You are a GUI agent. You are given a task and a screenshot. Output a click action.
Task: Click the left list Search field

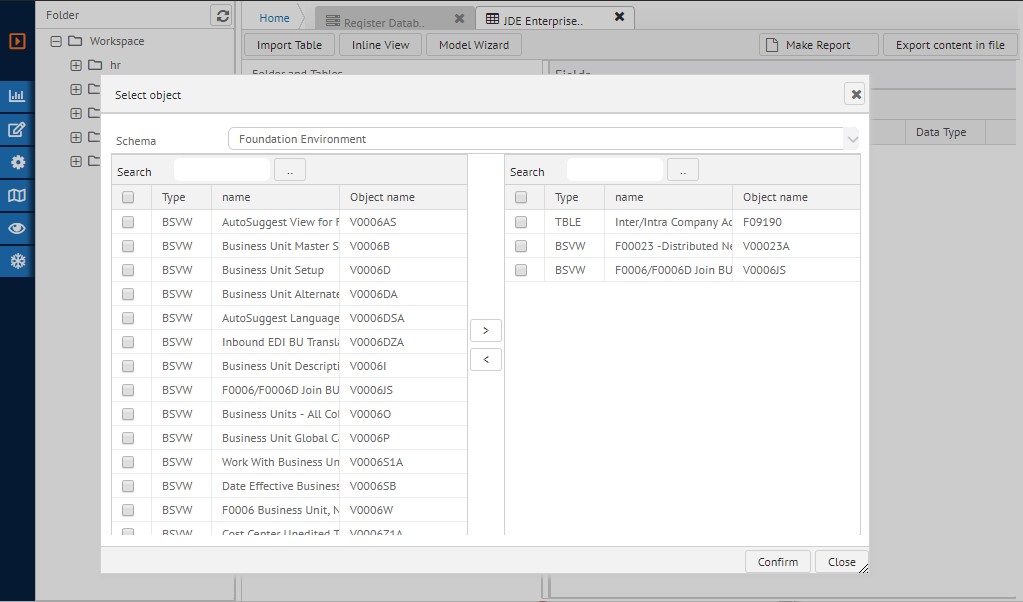221,171
